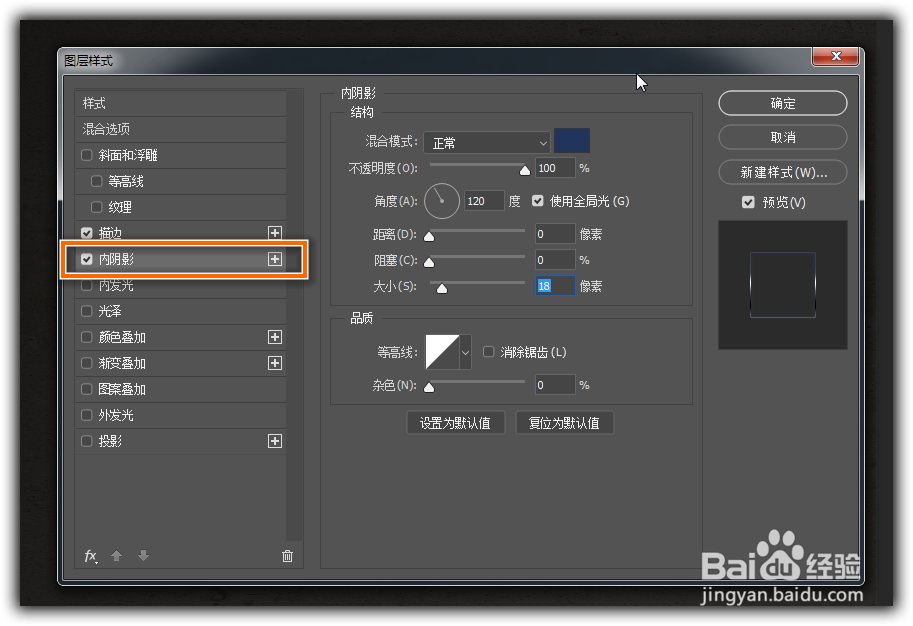The width and height of the screenshot is (913, 626).
Task: Click the trash icon to delete effects
Action: tap(288, 555)
